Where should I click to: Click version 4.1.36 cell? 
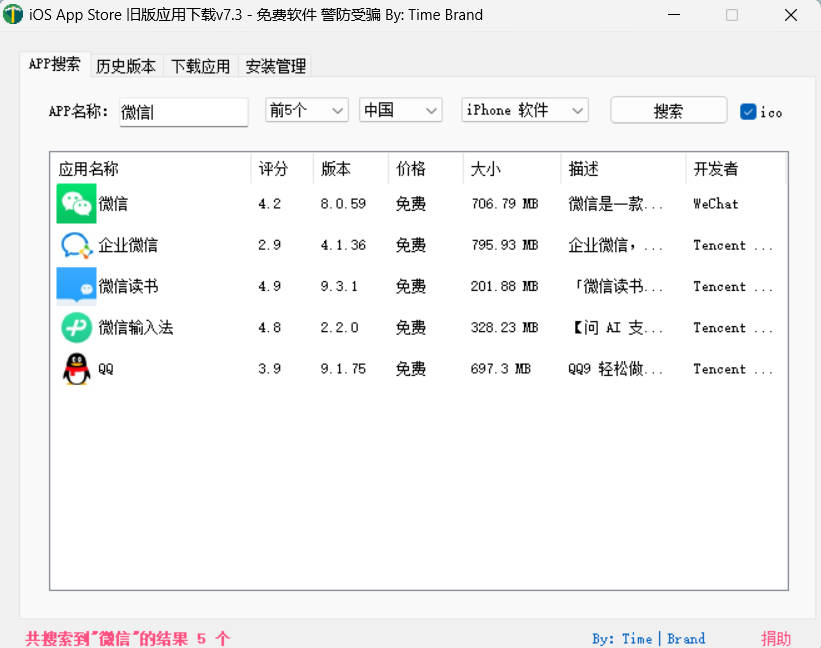(x=343, y=245)
